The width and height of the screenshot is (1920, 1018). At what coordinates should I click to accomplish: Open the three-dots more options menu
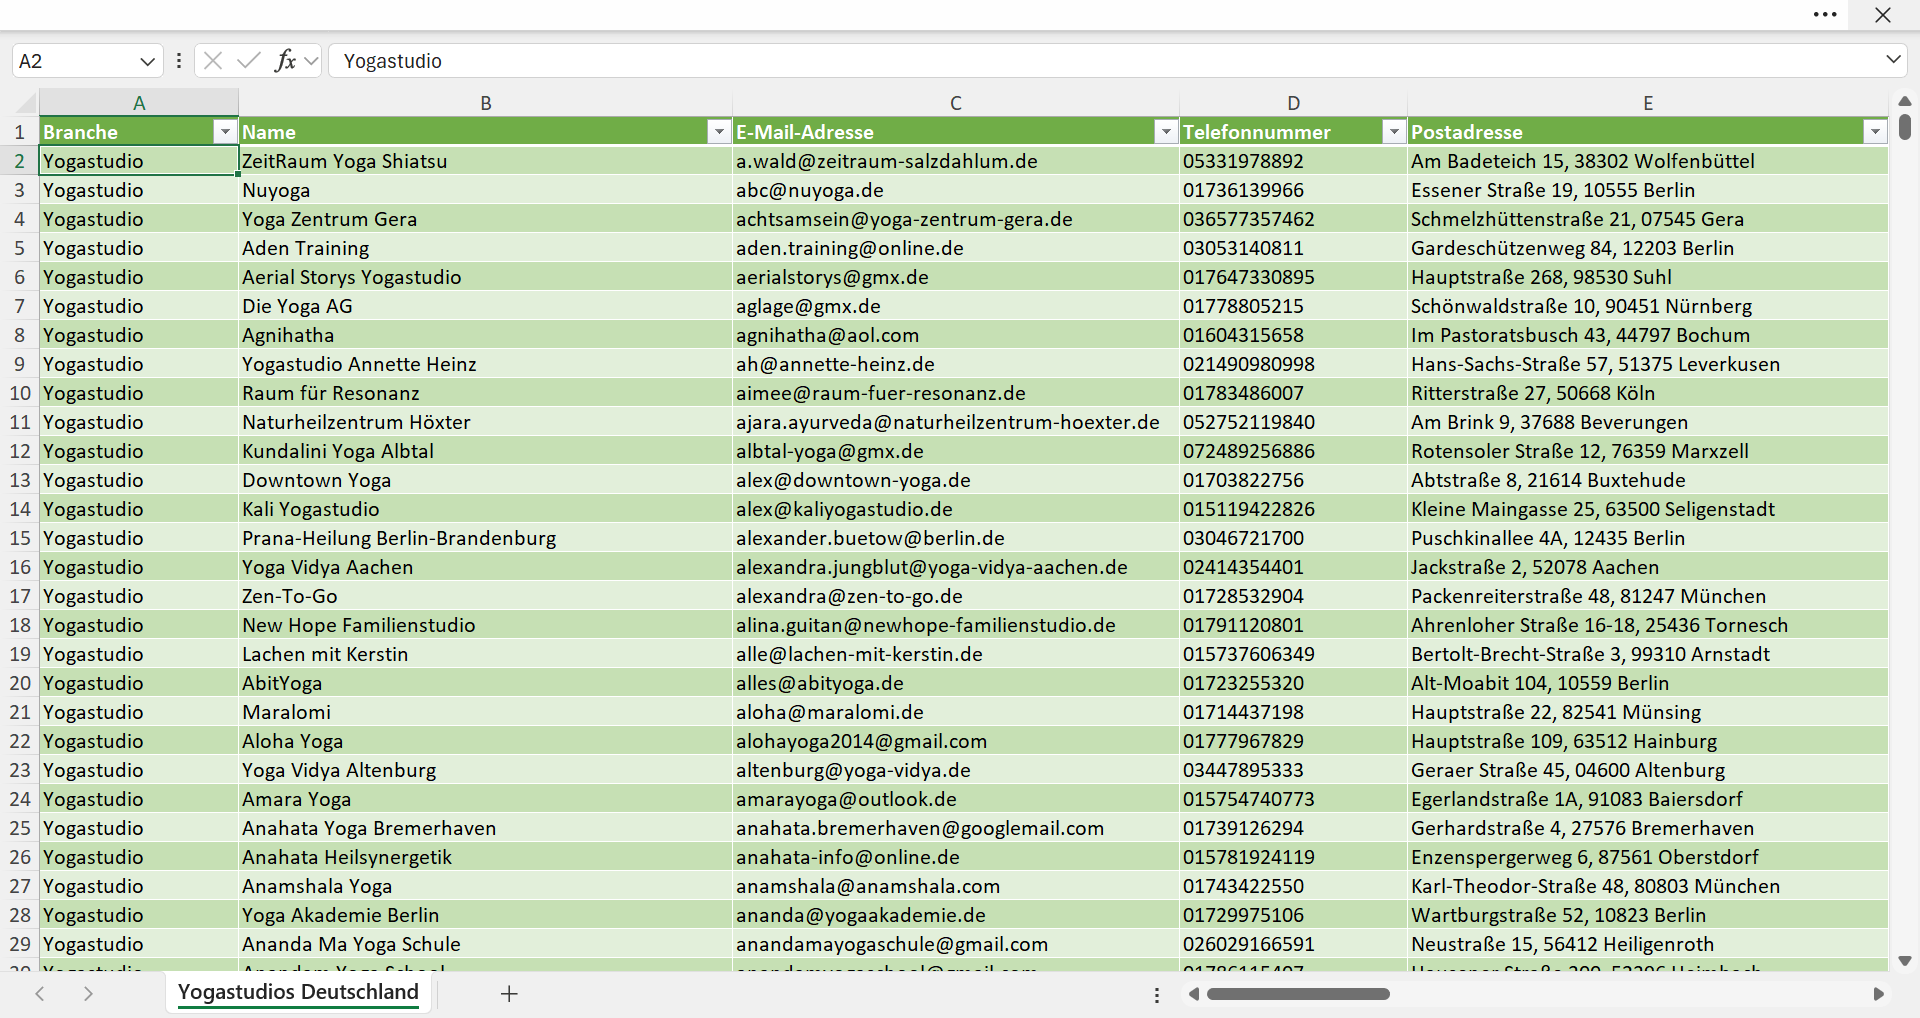tap(1825, 15)
